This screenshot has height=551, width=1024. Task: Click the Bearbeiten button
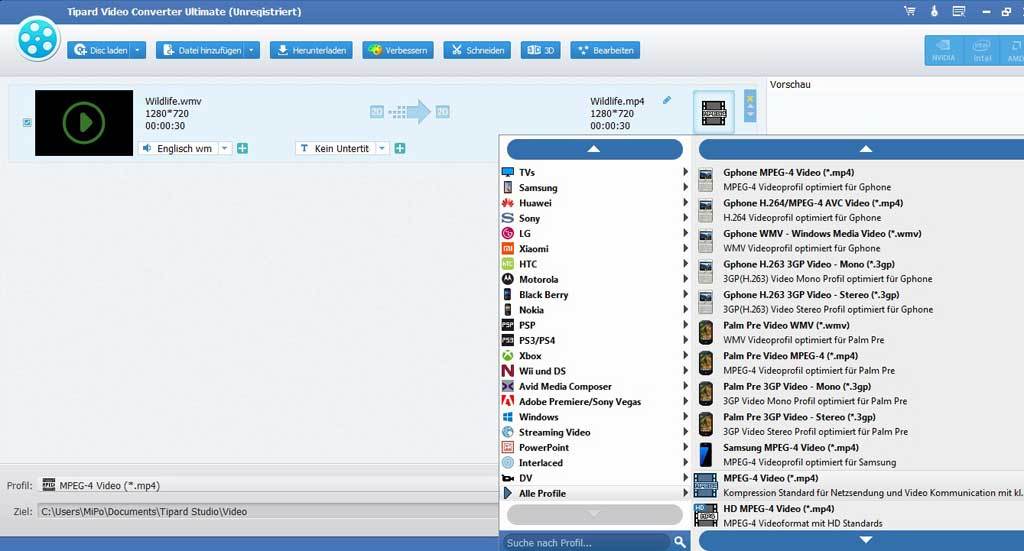pyautogui.click(x=605, y=50)
